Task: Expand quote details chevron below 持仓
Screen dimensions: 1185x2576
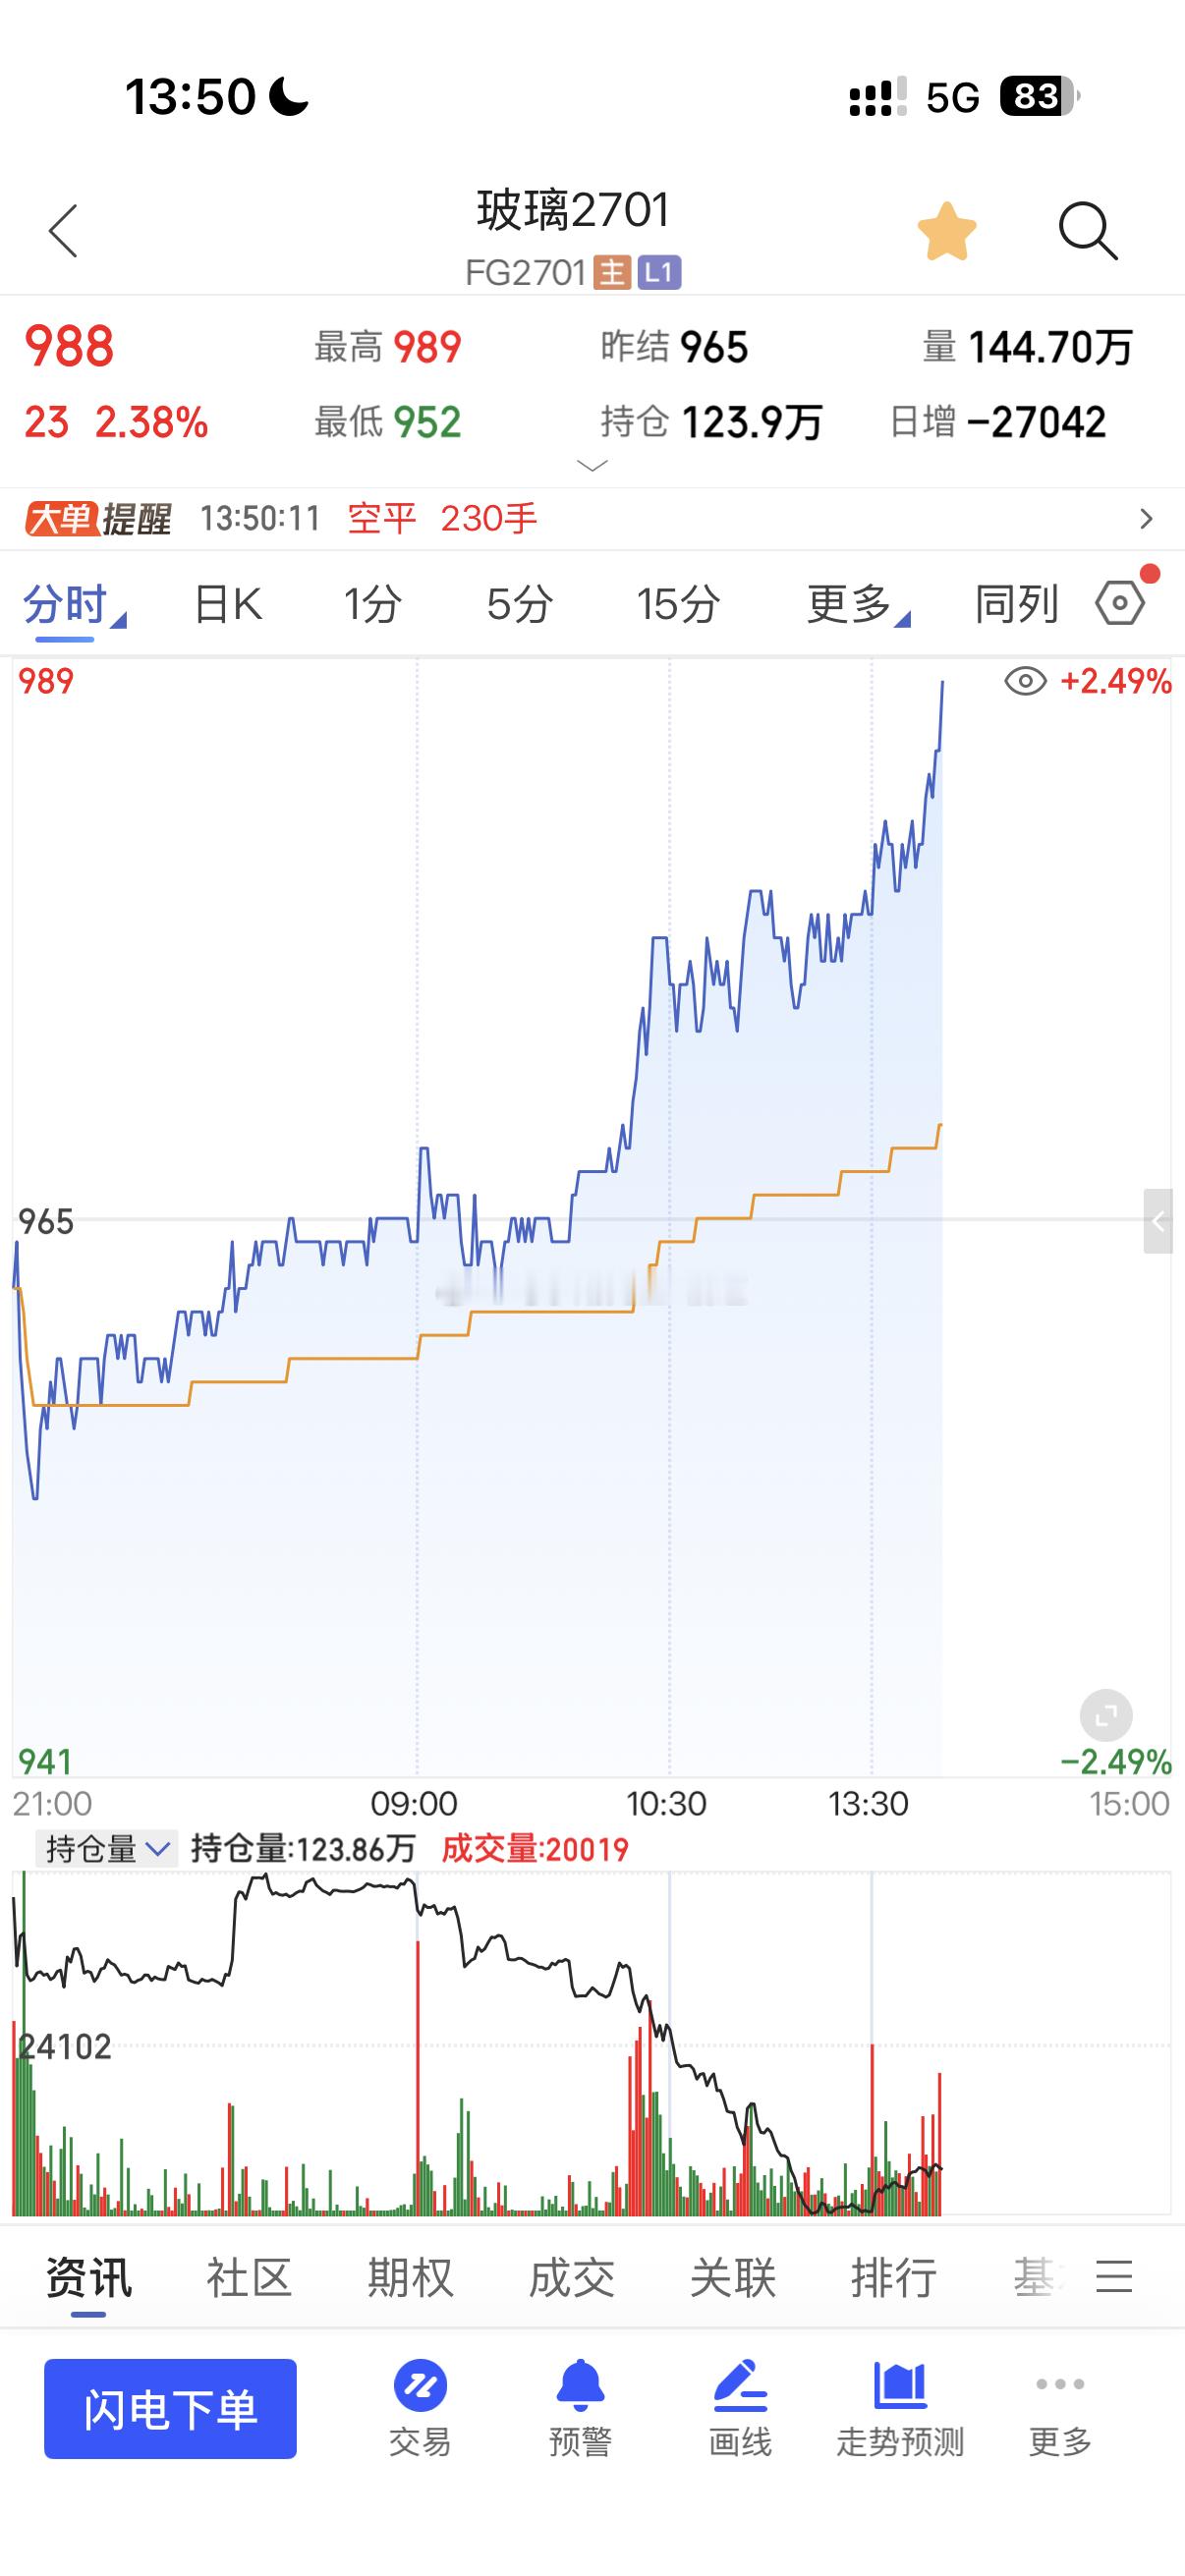Action: pyautogui.click(x=593, y=466)
